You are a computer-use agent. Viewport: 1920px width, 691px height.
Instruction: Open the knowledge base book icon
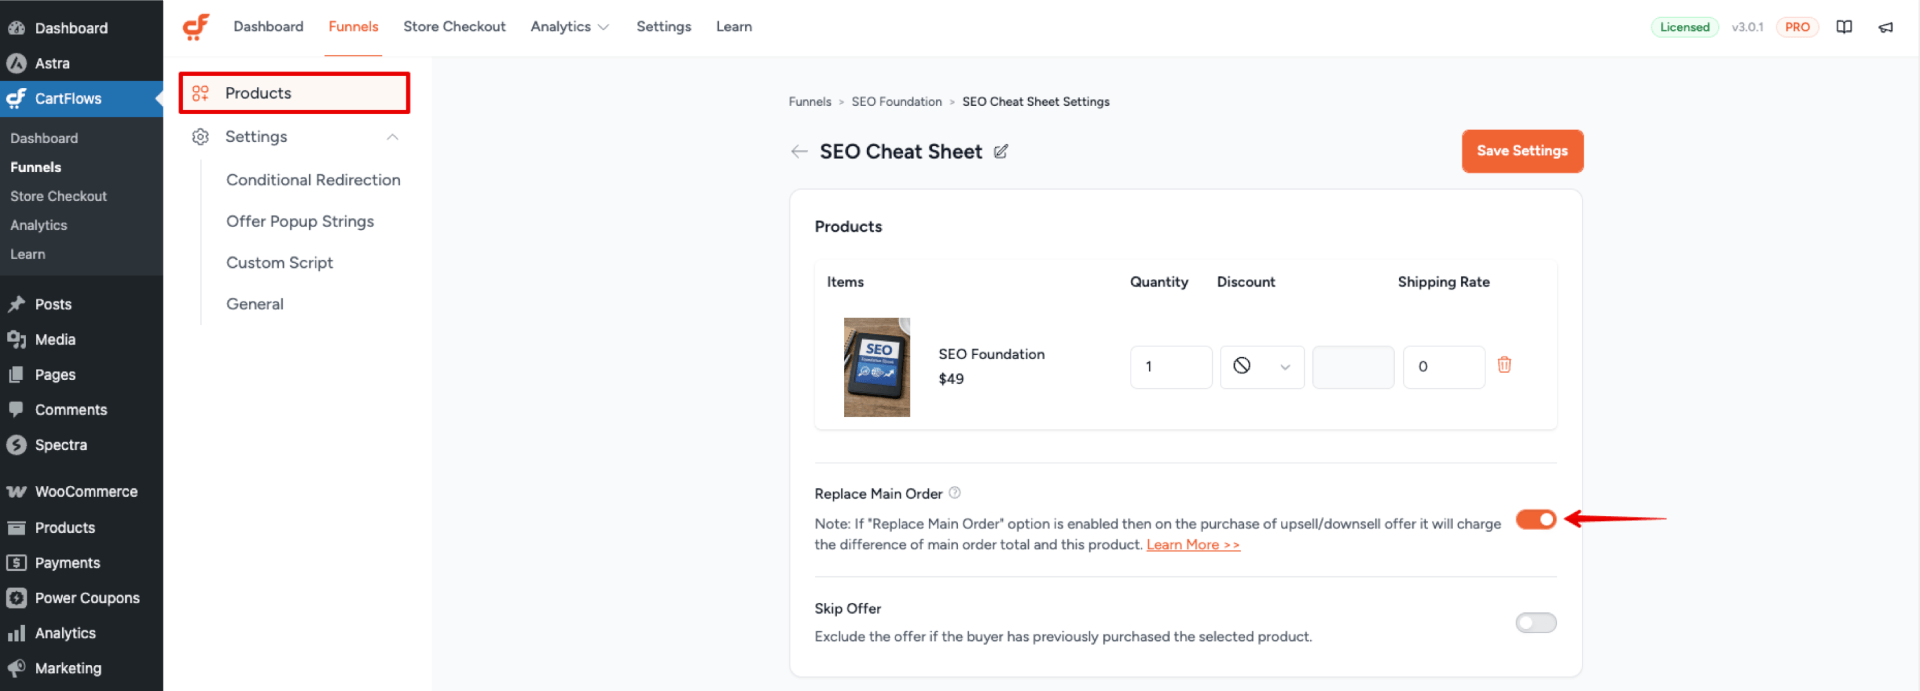pos(1844,27)
